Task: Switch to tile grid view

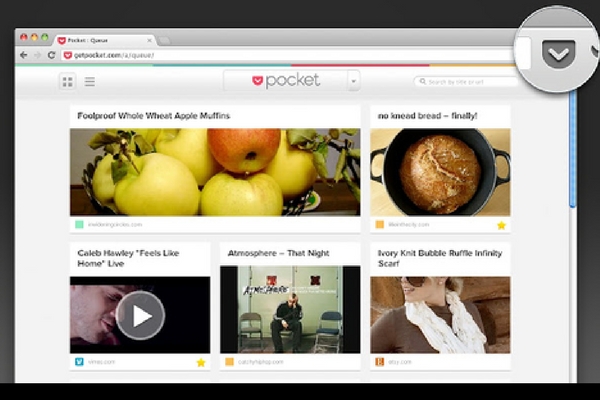Action: tap(68, 82)
